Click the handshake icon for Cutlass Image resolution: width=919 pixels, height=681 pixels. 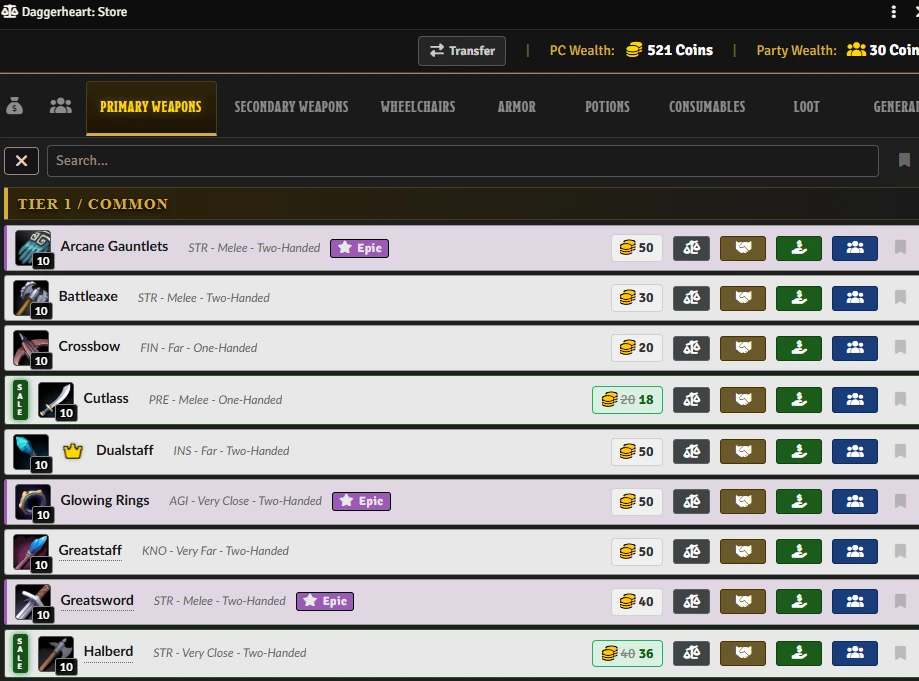tap(743, 400)
